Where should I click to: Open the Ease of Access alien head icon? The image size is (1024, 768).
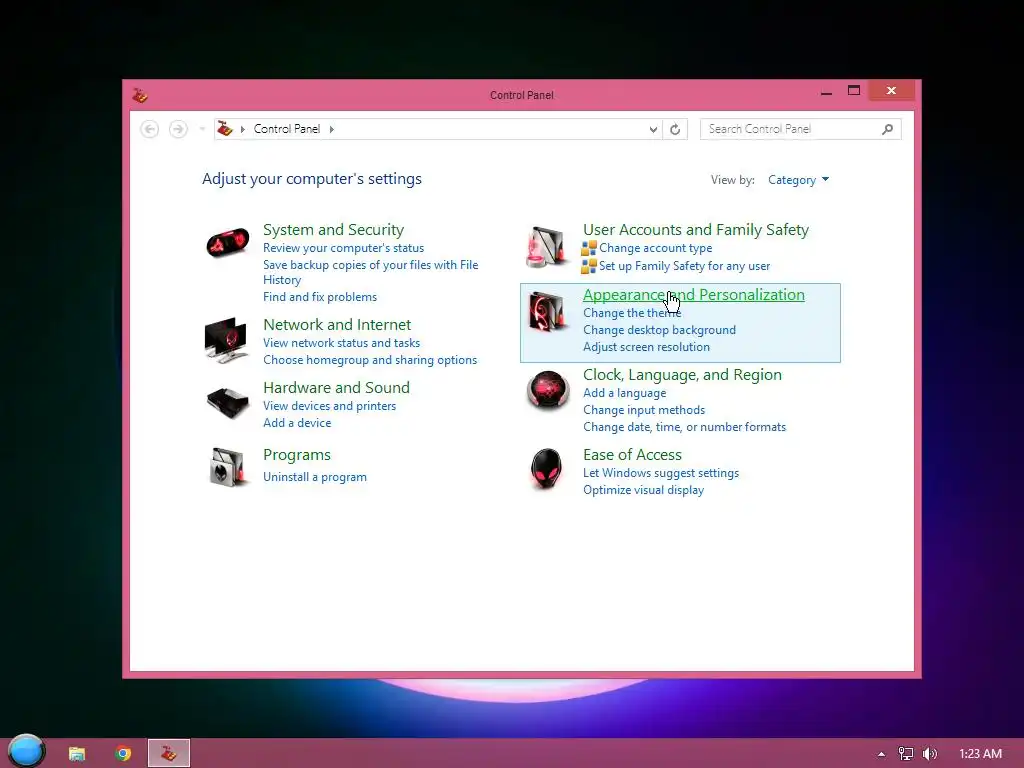click(x=547, y=468)
